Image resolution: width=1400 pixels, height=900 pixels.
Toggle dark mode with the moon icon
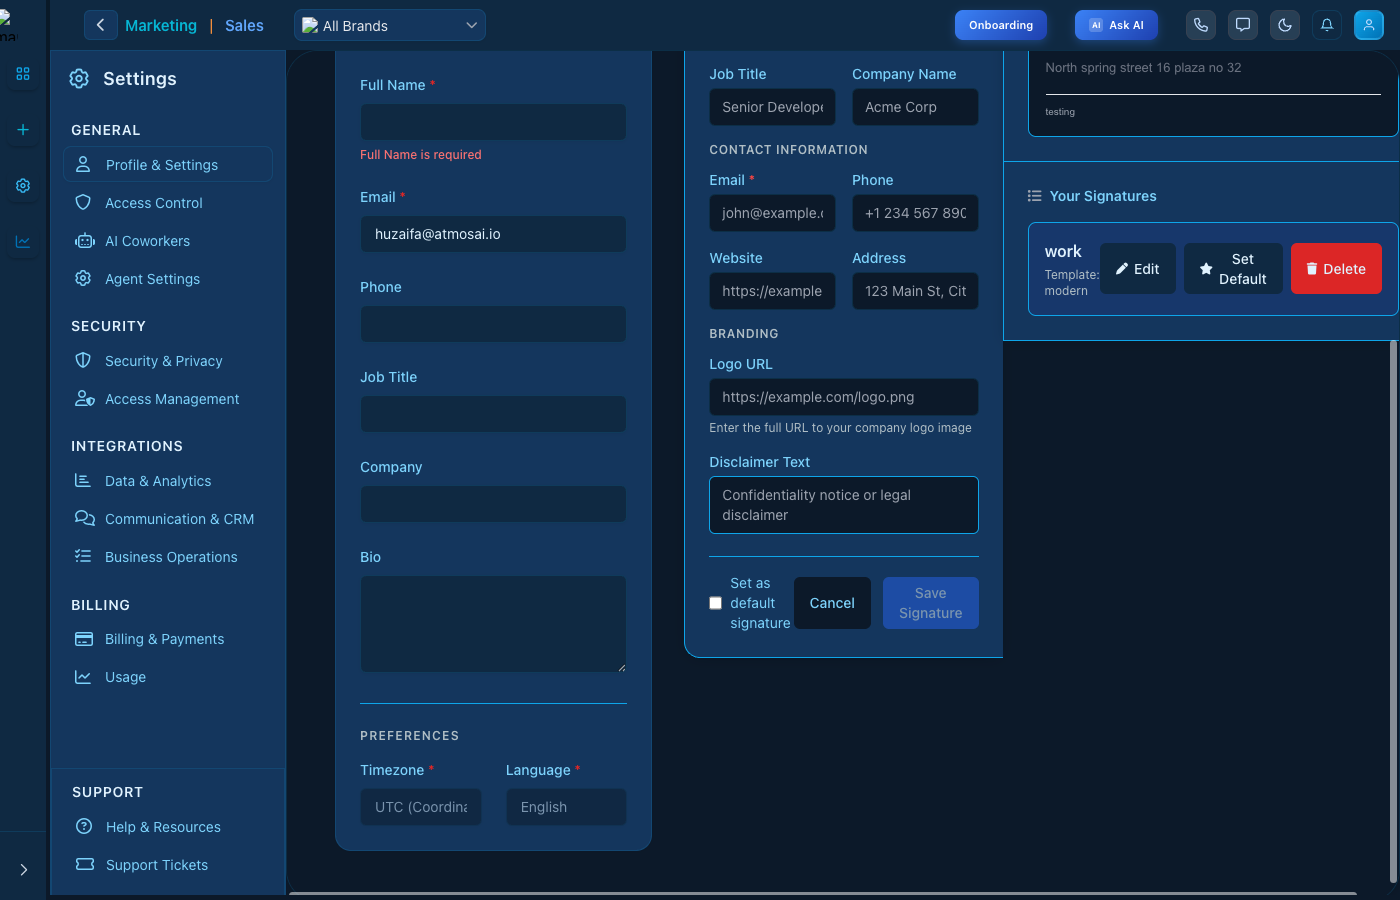[x=1285, y=25]
